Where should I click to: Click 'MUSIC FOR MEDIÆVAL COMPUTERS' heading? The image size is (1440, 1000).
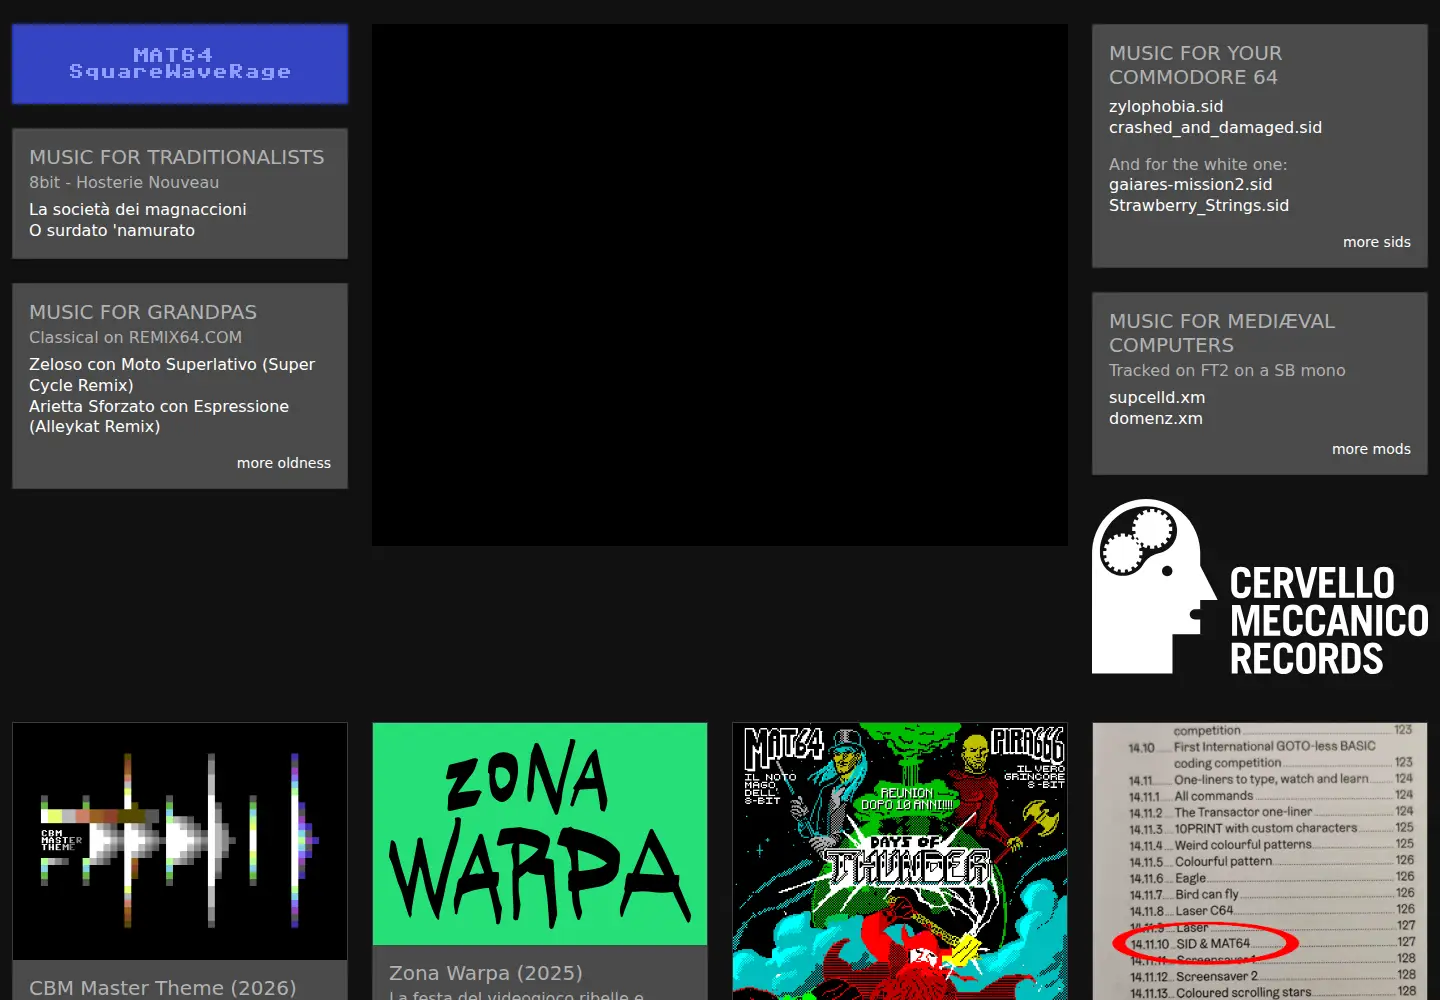coord(1222,333)
